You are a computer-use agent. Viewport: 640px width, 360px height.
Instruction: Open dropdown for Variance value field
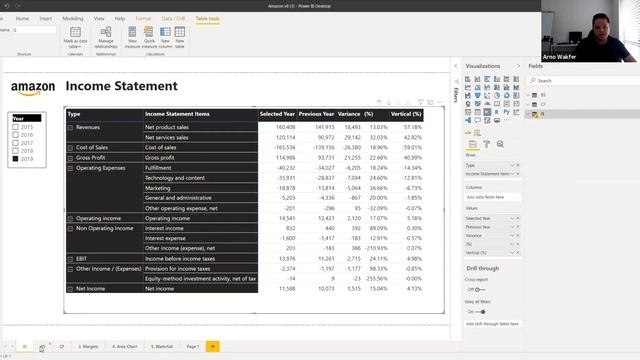click(x=512, y=236)
